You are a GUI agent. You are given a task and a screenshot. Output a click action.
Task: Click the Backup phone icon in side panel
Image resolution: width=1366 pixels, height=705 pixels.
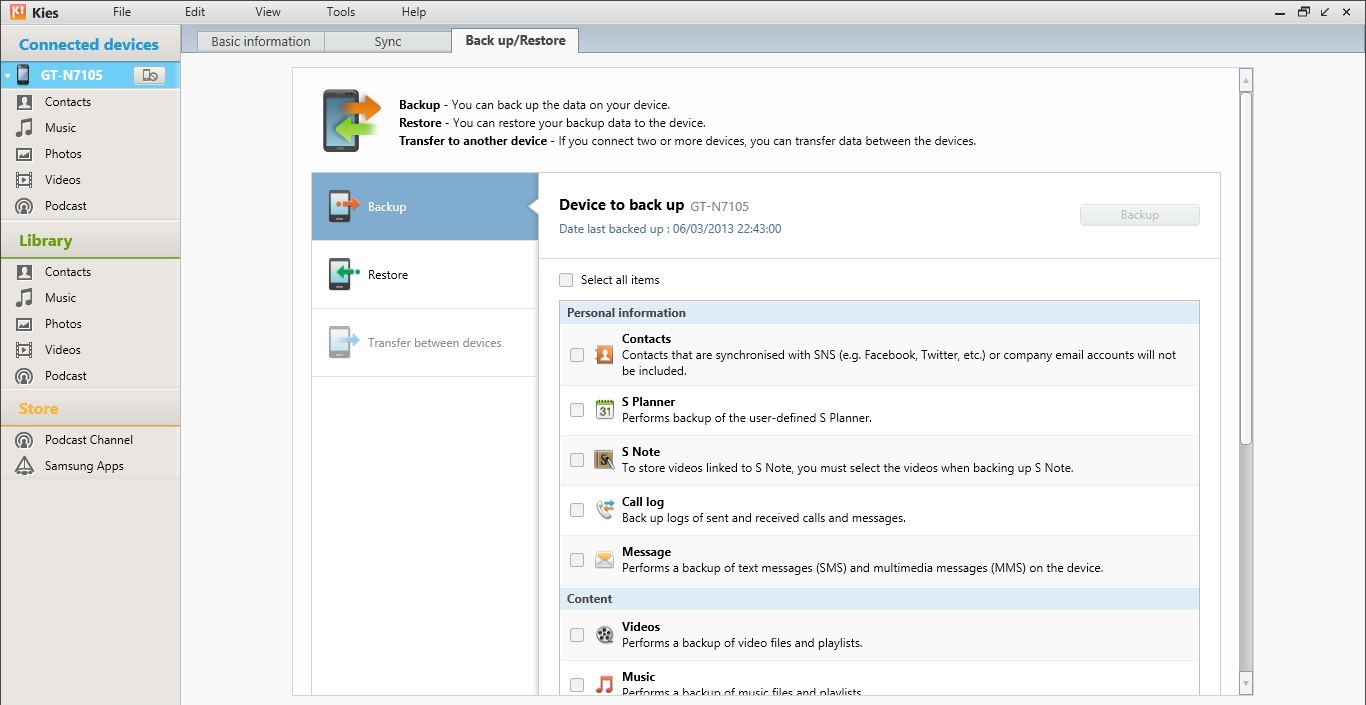(343, 206)
